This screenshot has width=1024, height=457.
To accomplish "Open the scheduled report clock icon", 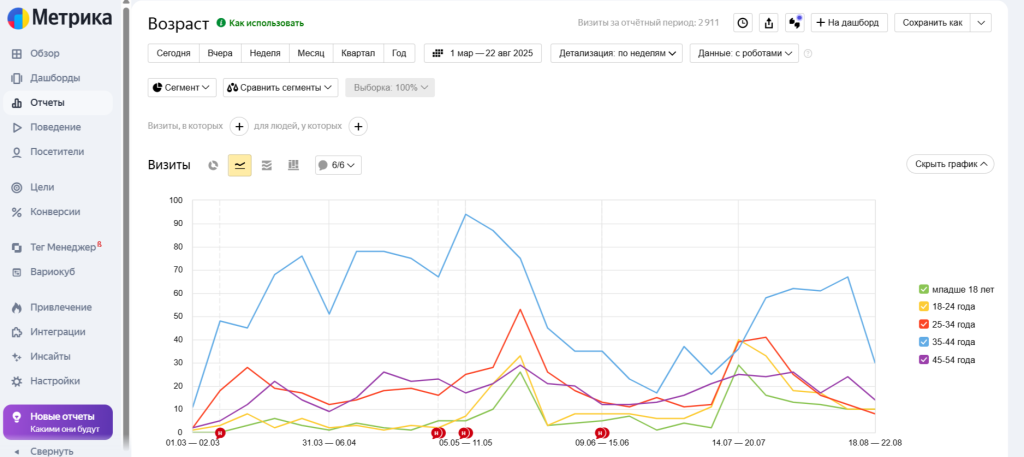I will [743, 23].
